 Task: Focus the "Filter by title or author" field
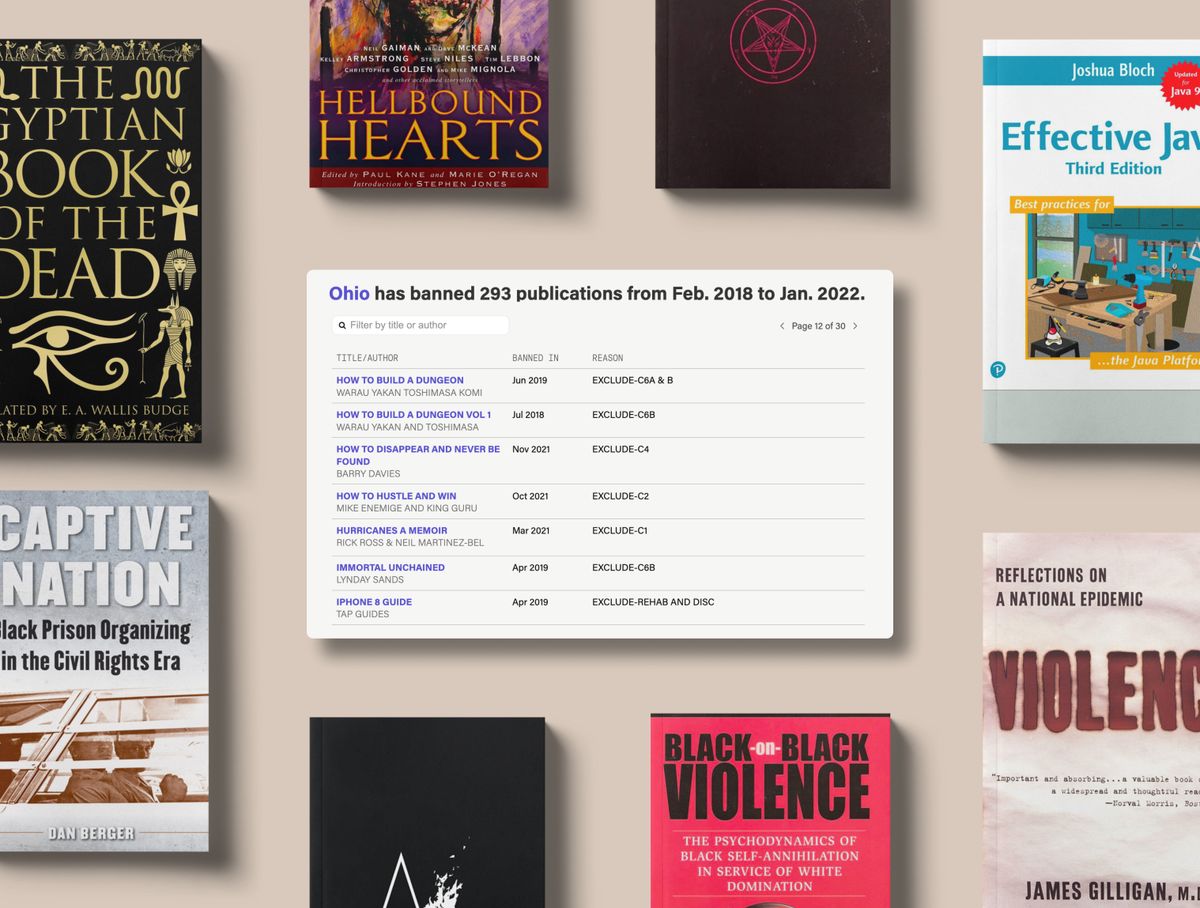427,325
